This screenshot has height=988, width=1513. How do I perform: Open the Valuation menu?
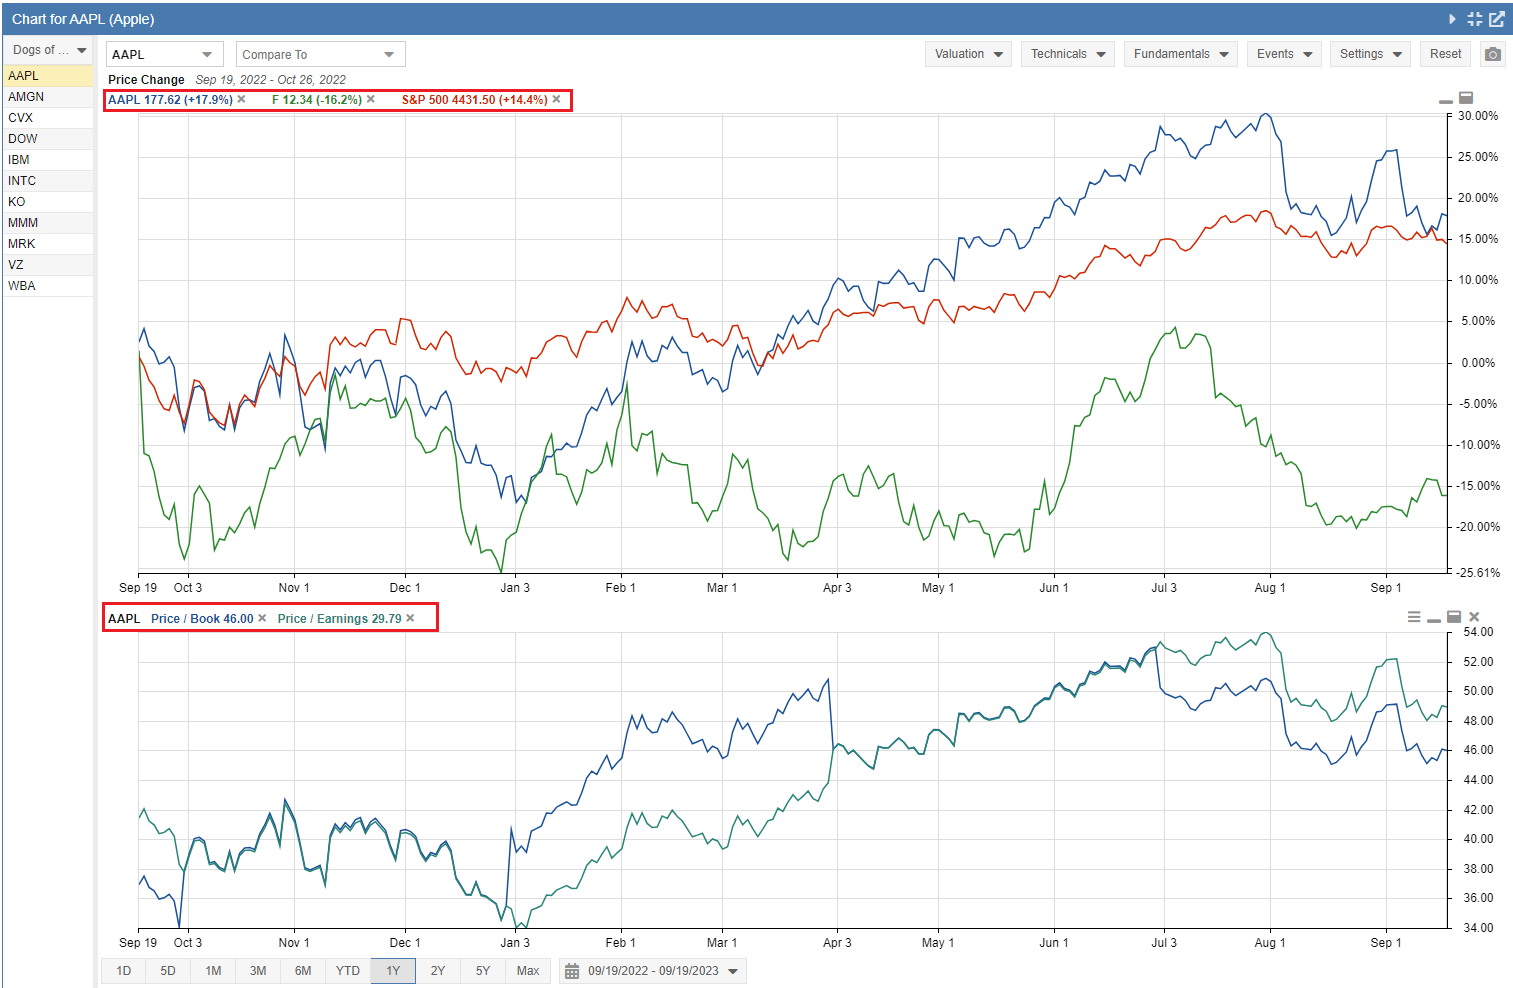point(969,54)
